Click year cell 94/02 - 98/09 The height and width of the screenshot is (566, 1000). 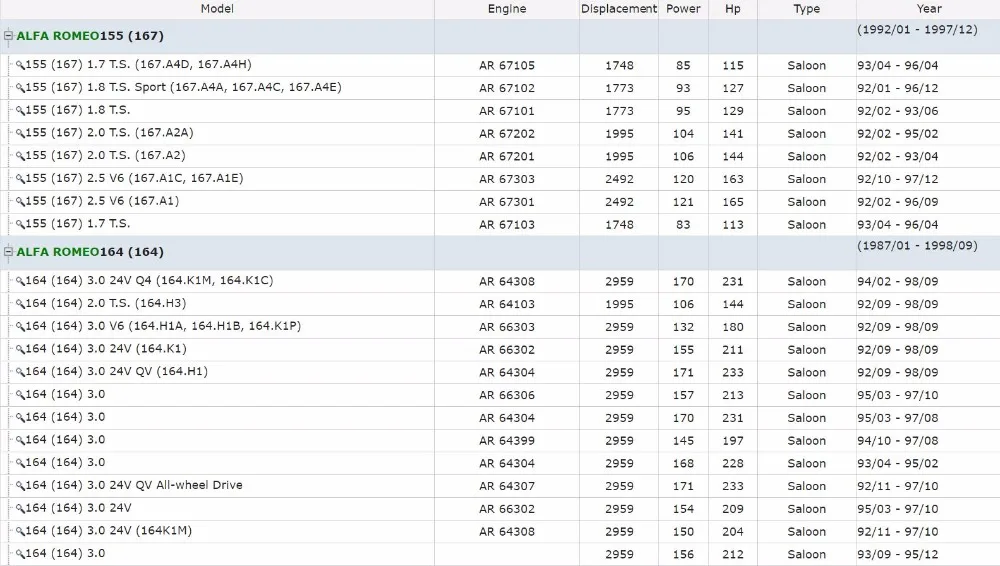click(x=897, y=281)
